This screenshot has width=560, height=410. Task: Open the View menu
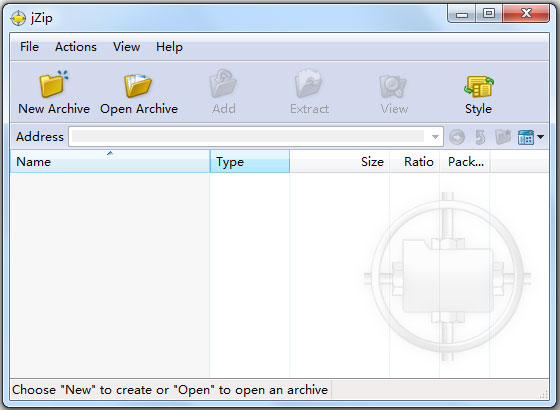(126, 47)
